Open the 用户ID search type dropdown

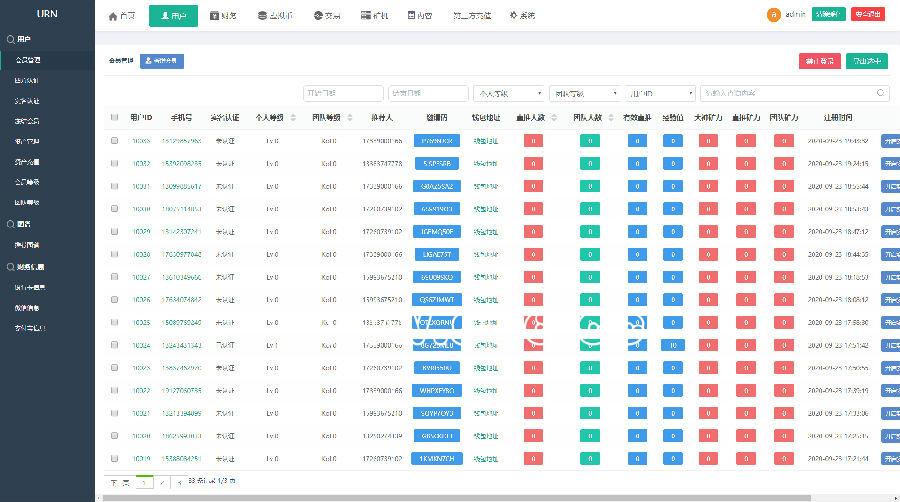click(x=661, y=93)
